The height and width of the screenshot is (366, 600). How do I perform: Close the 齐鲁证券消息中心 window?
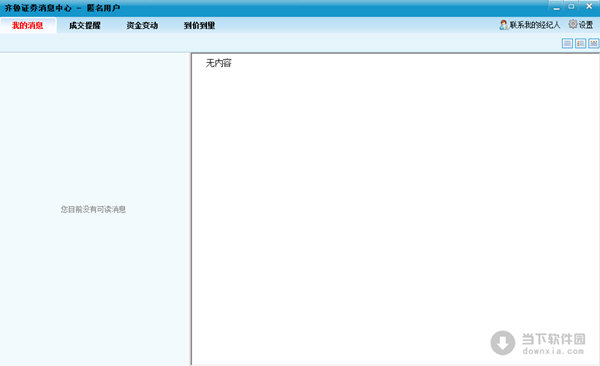pyautogui.click(x=589, y=7)
